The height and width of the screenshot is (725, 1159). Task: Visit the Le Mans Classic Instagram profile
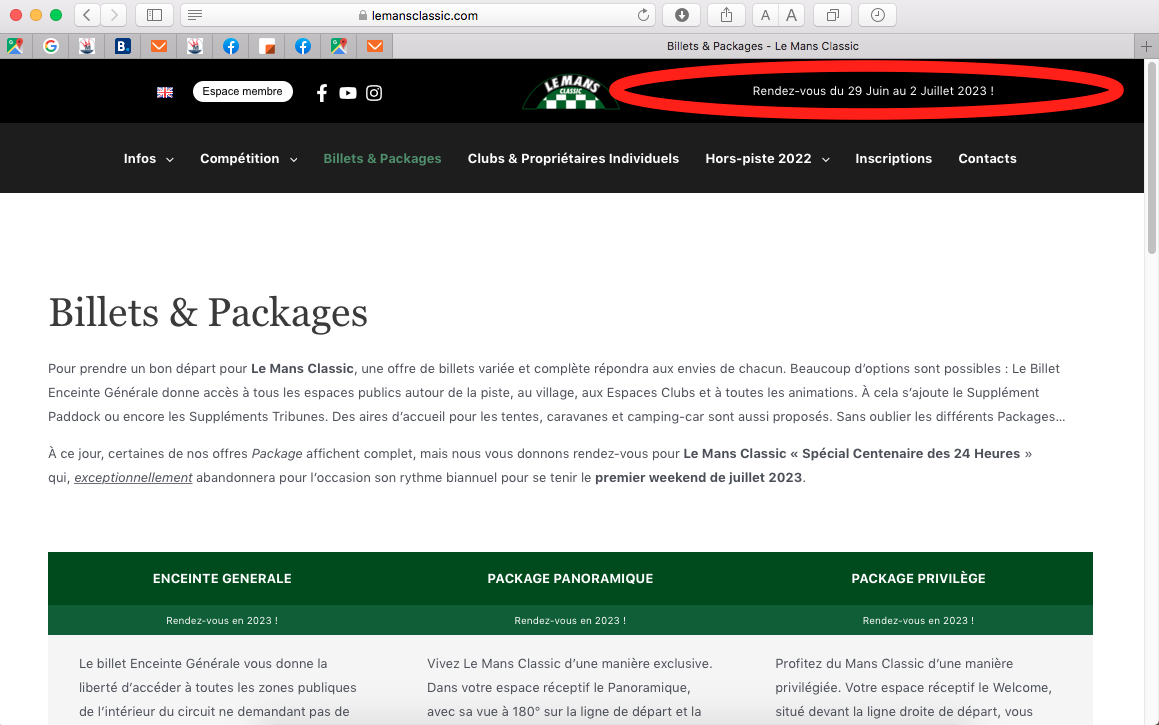[x=374, y=93]
